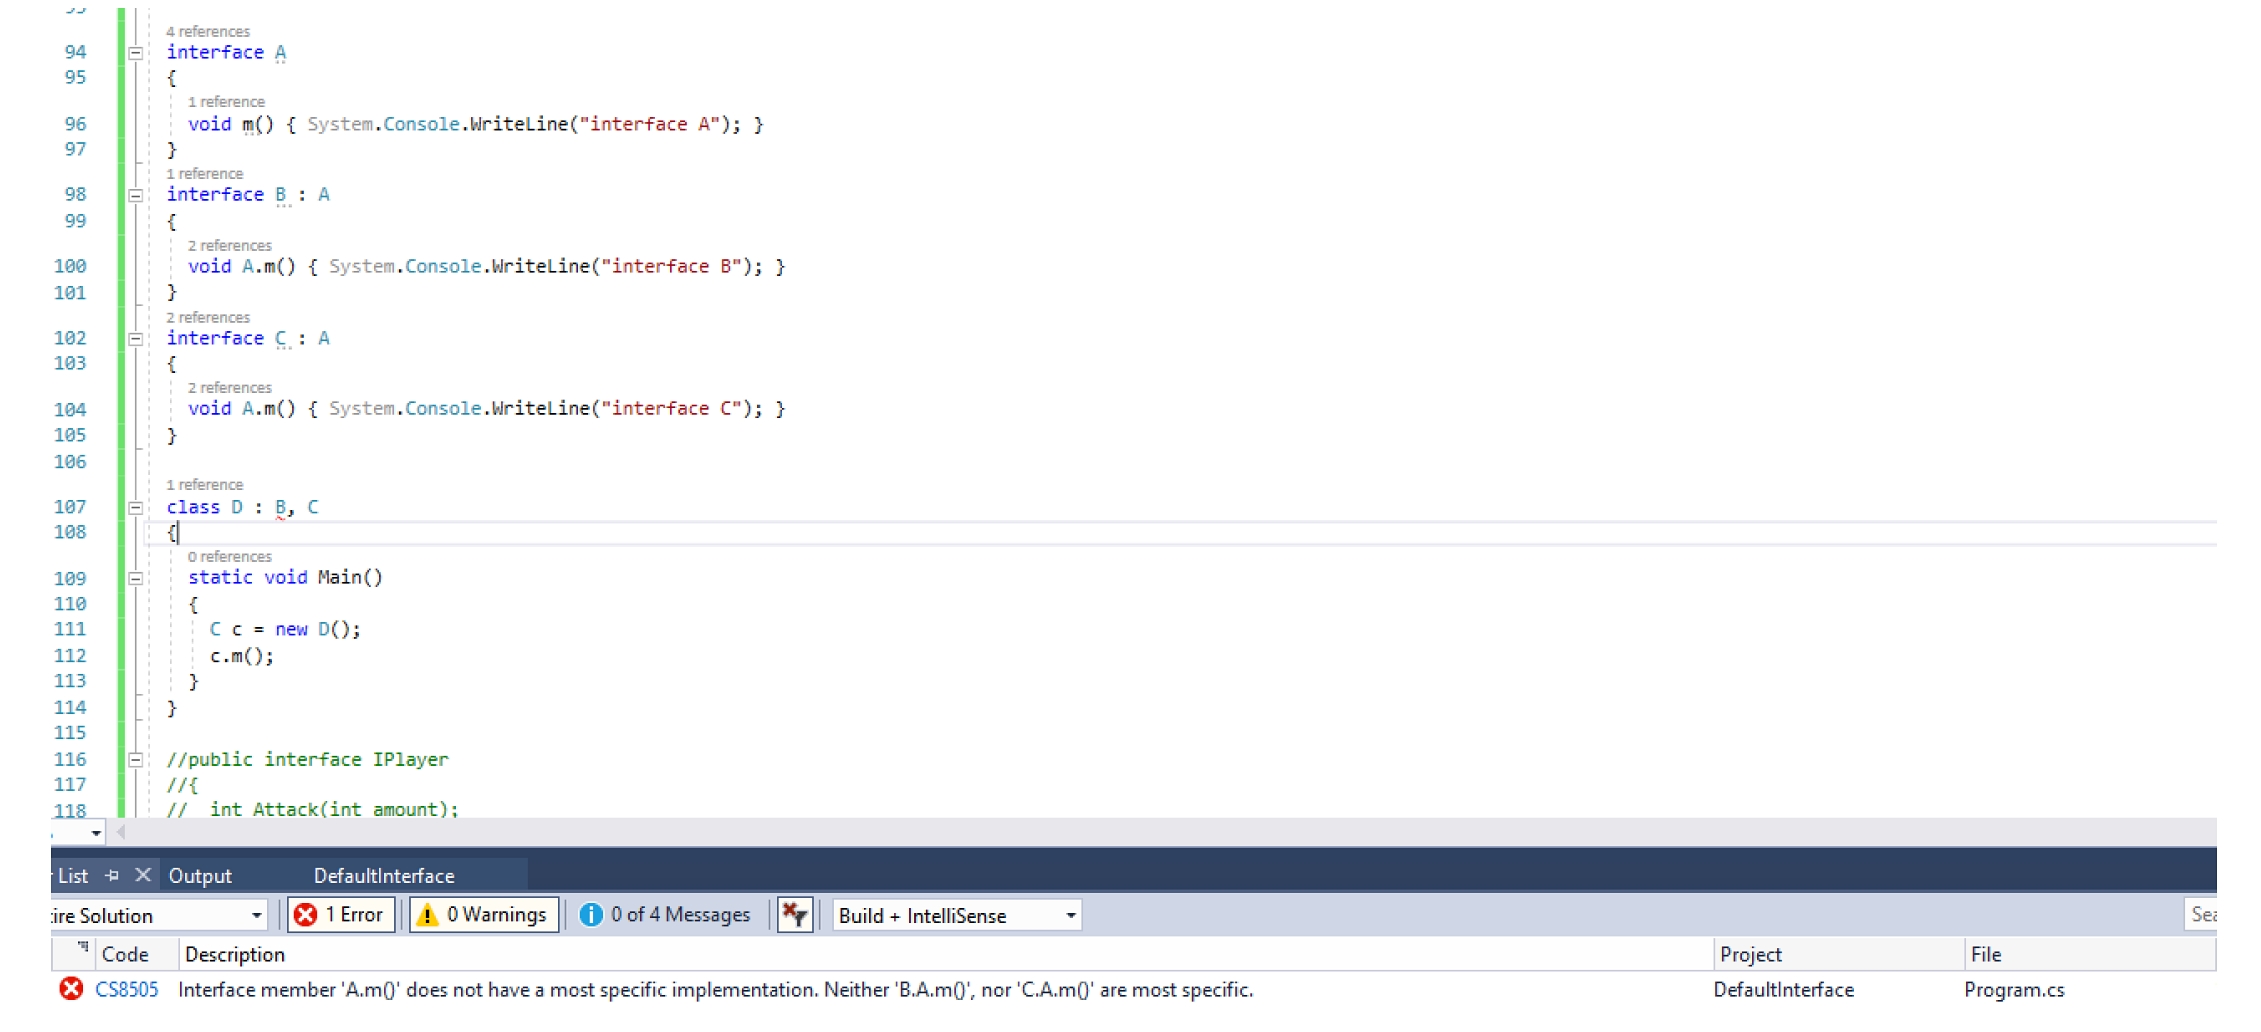2261x1032 pixels.
Task: Toggle the 0 Warnings filter
Action: tap(482, 914)
